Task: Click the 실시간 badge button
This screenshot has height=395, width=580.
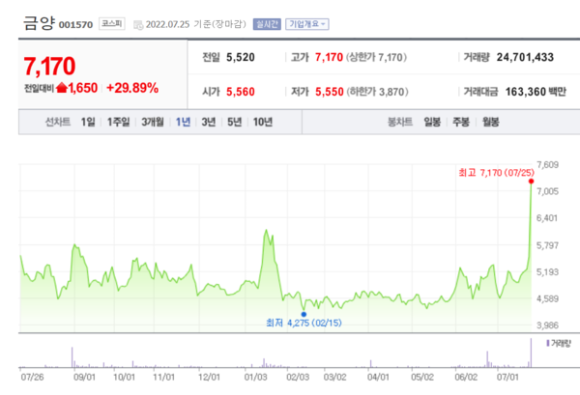Action: click(267, 24)
